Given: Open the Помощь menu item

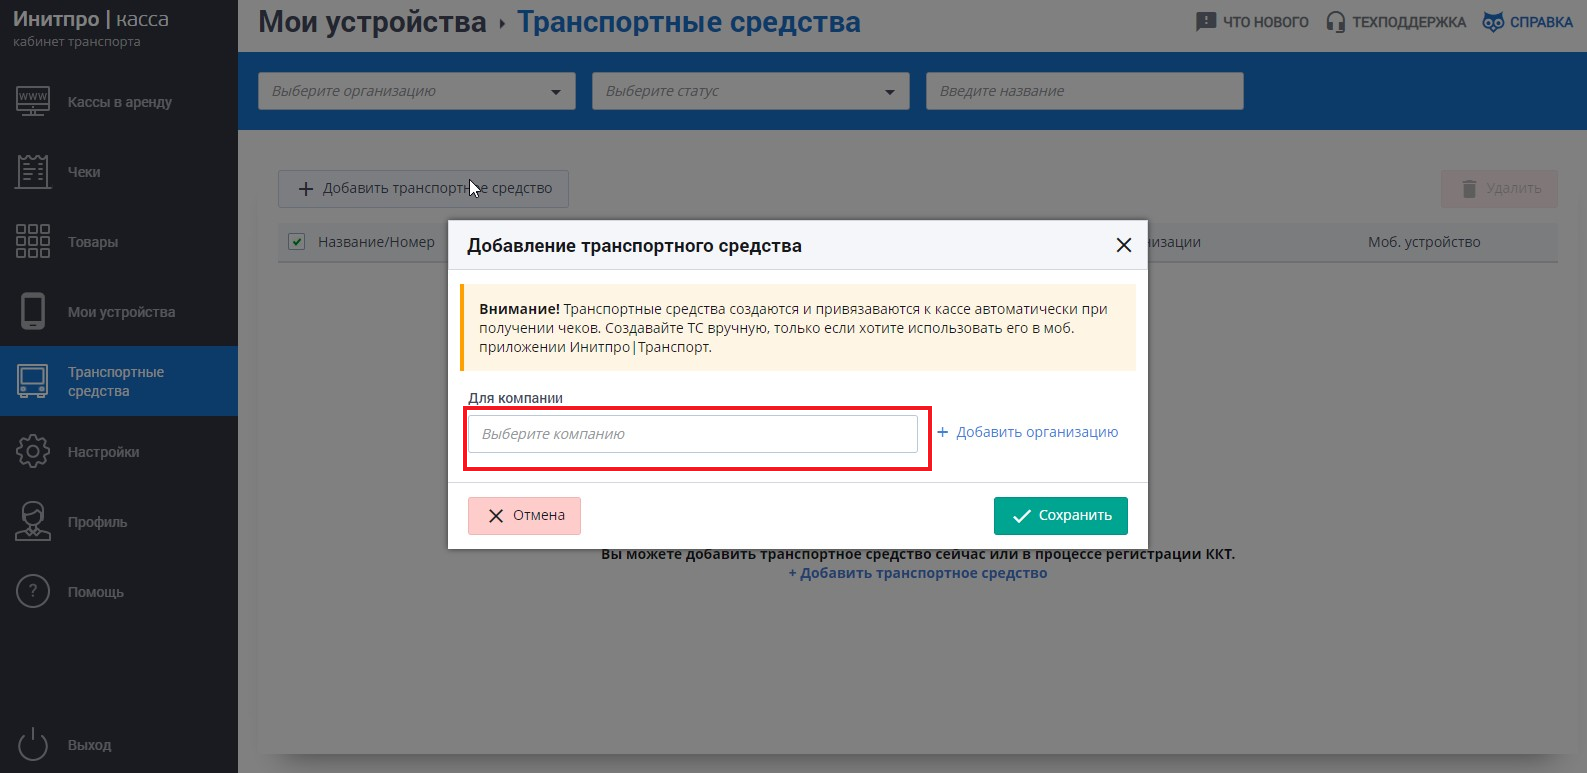Looking at the screenshot, I should 119,592.
